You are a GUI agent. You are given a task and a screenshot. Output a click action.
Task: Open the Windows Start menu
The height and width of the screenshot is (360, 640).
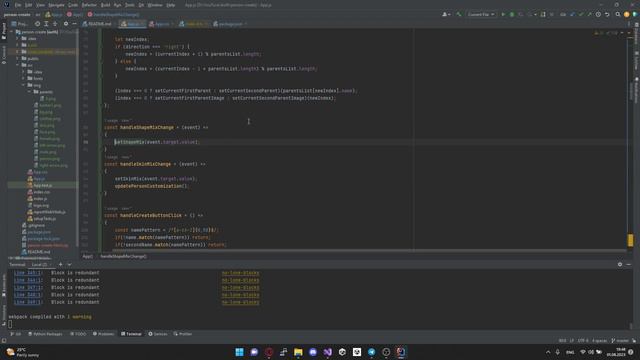pos(240,352)
